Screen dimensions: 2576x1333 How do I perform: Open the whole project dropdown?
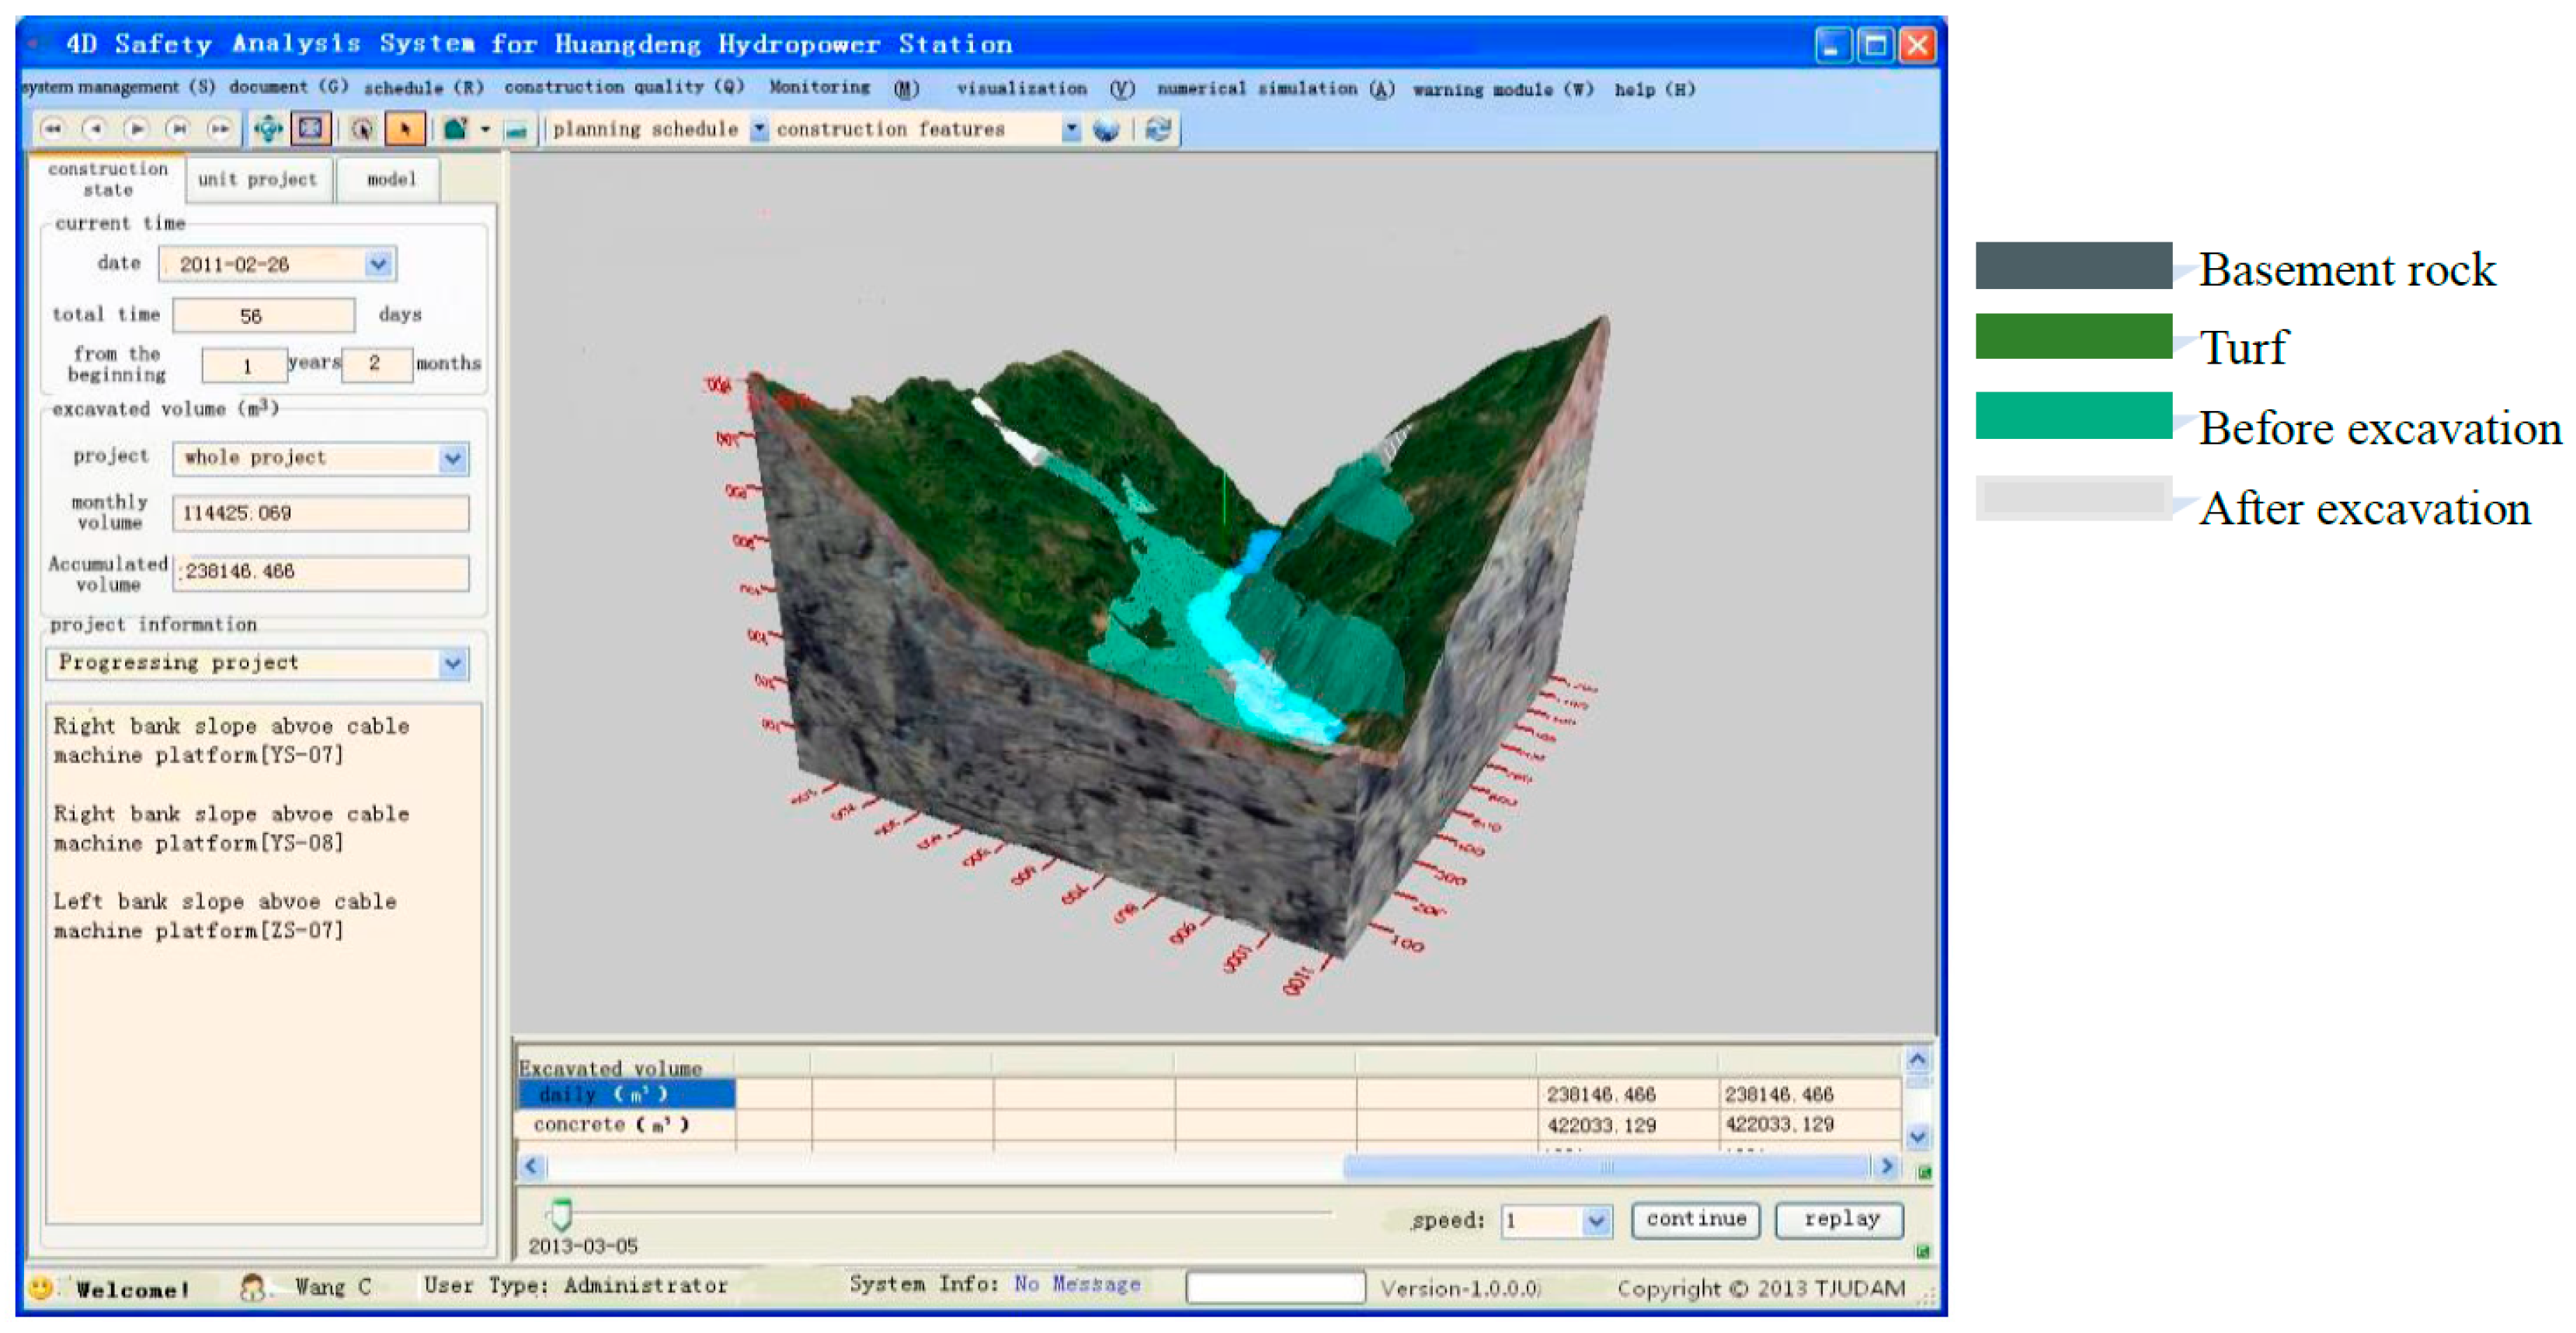coord(452,458)
